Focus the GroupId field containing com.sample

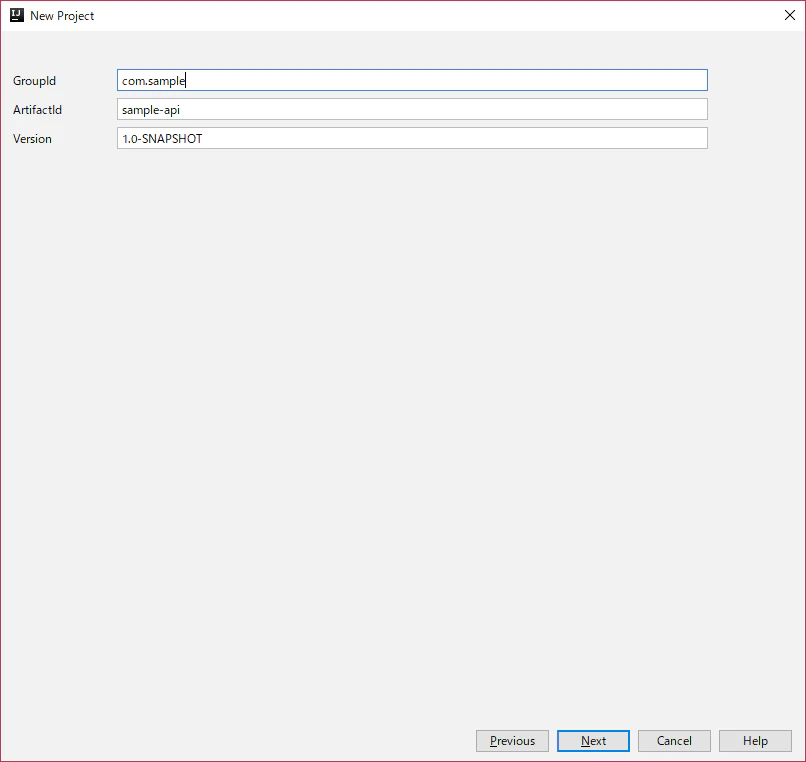point(412,80)
